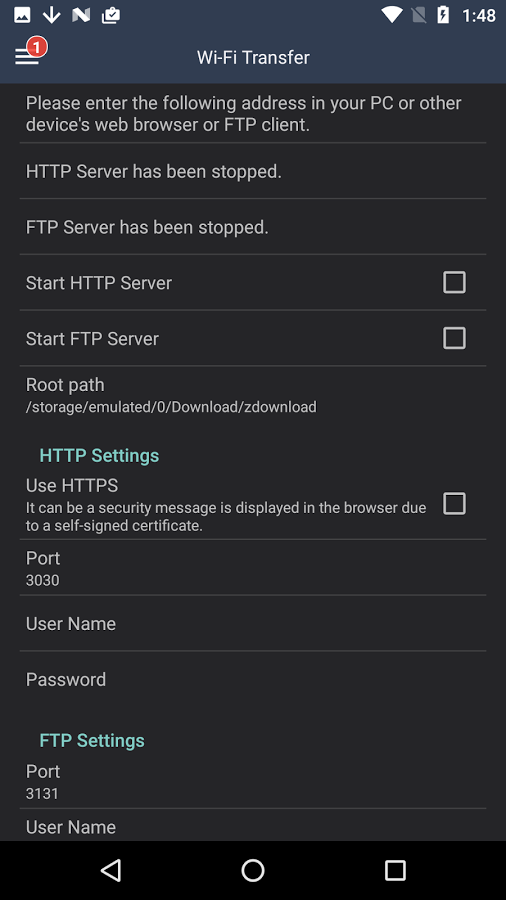Edit the HTTP Port 3030 setting
This screenshot has width=506, height=900.
coord(253,568)
